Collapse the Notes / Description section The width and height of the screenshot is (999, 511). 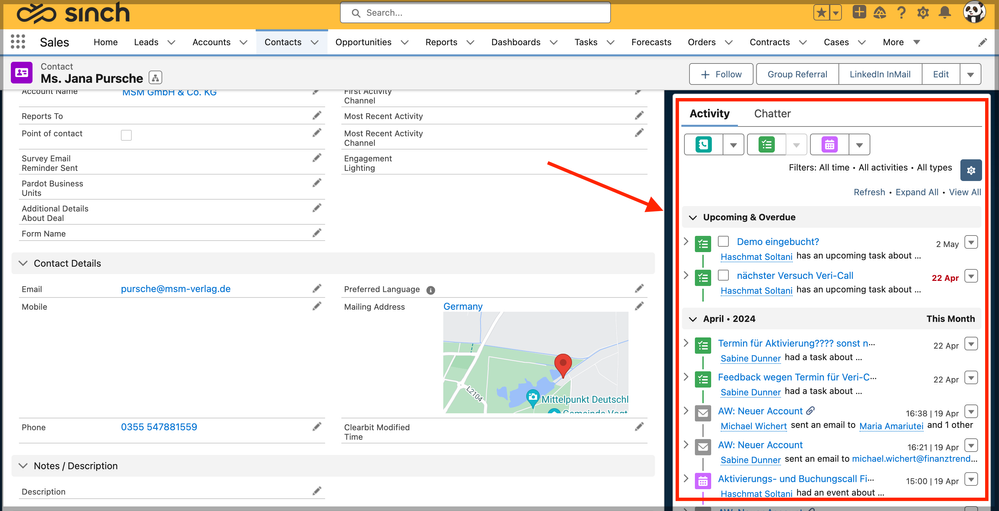click(23, 466)
